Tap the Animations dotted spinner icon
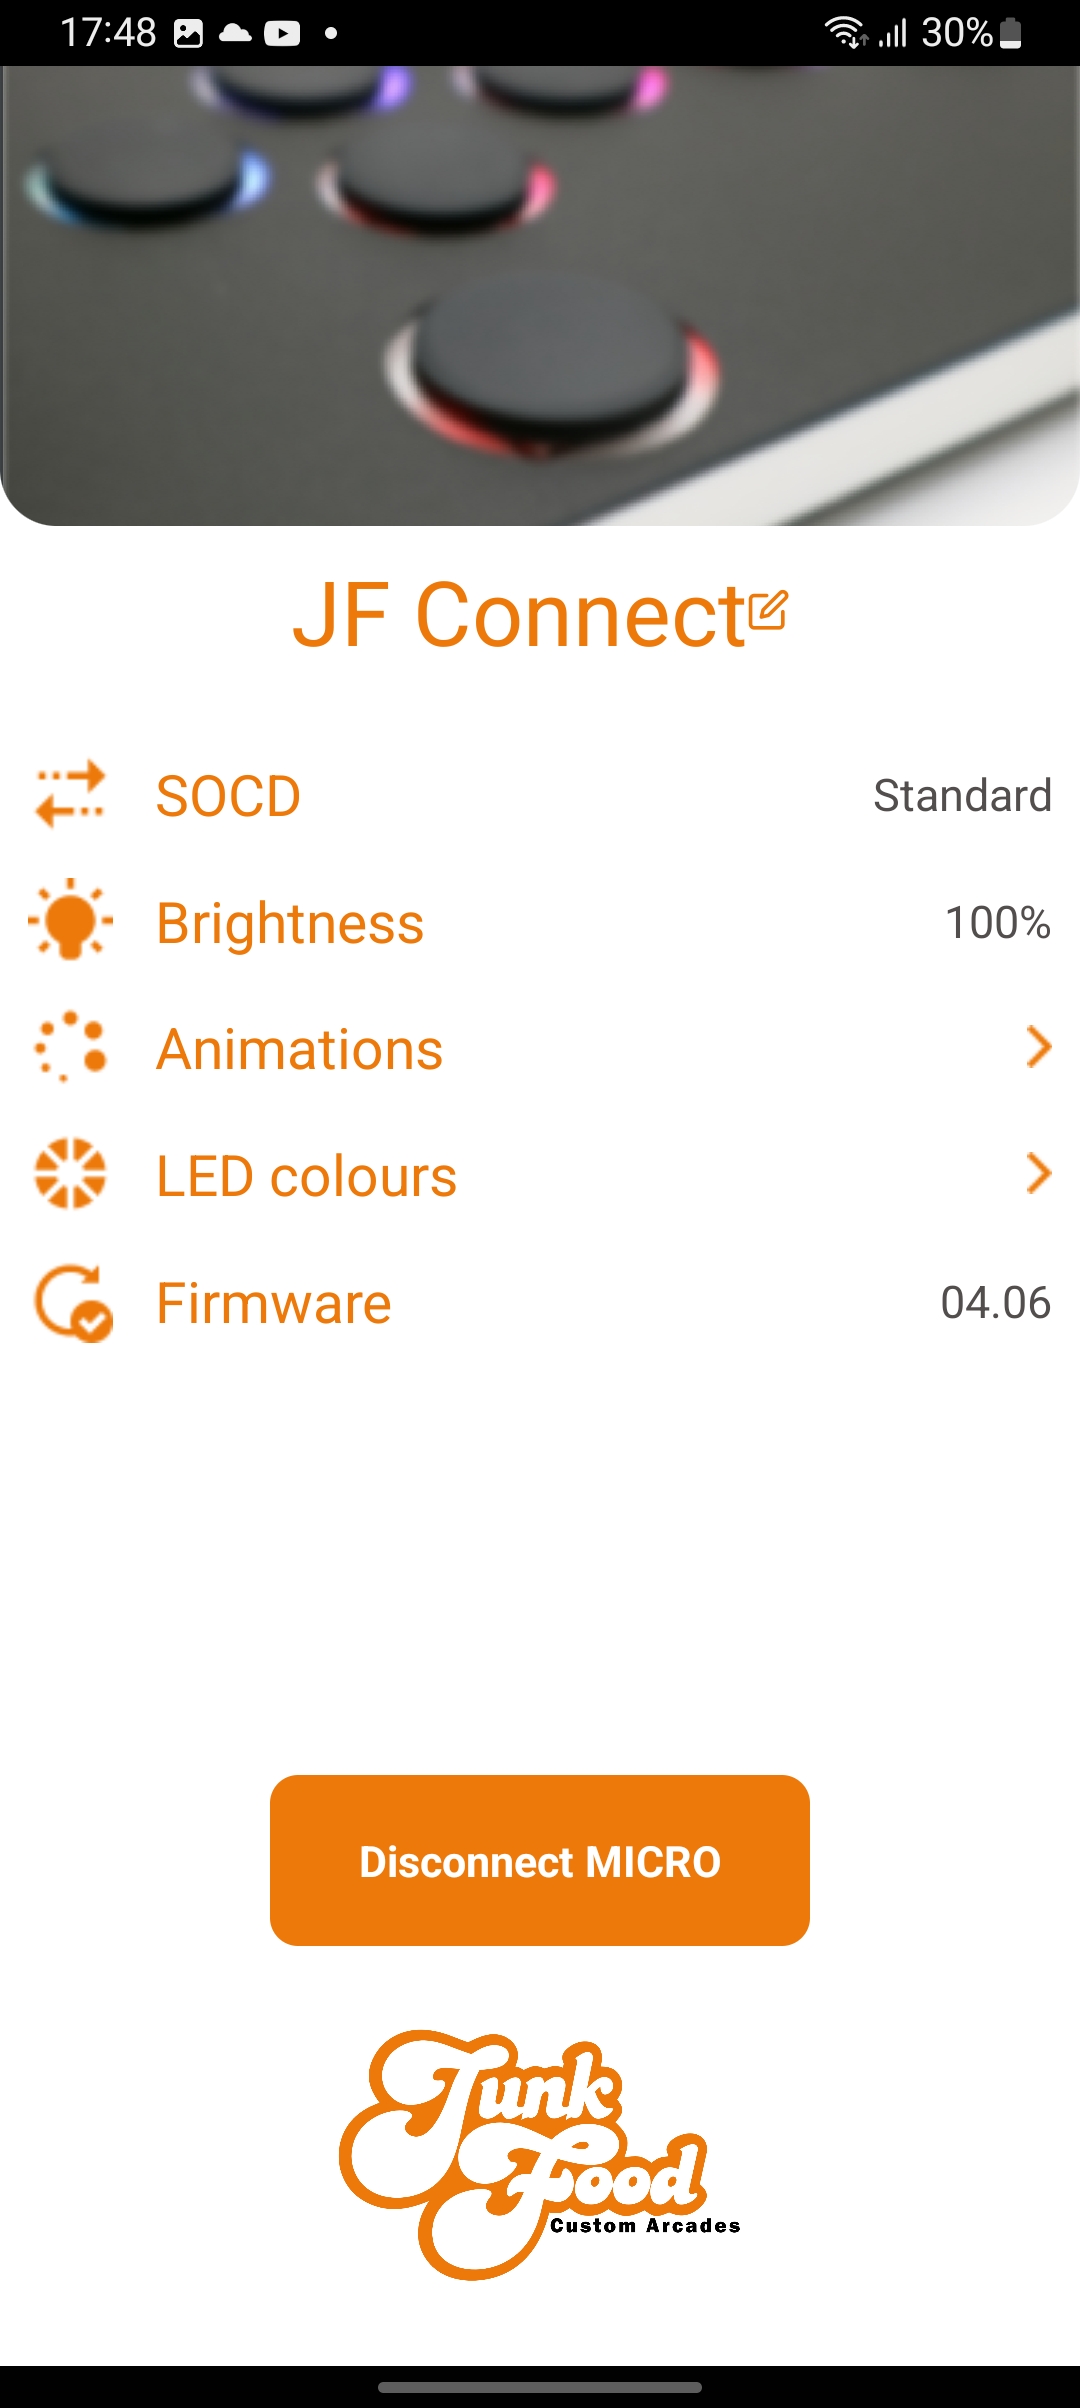 pyautogui.click(x=70, y=1047)
